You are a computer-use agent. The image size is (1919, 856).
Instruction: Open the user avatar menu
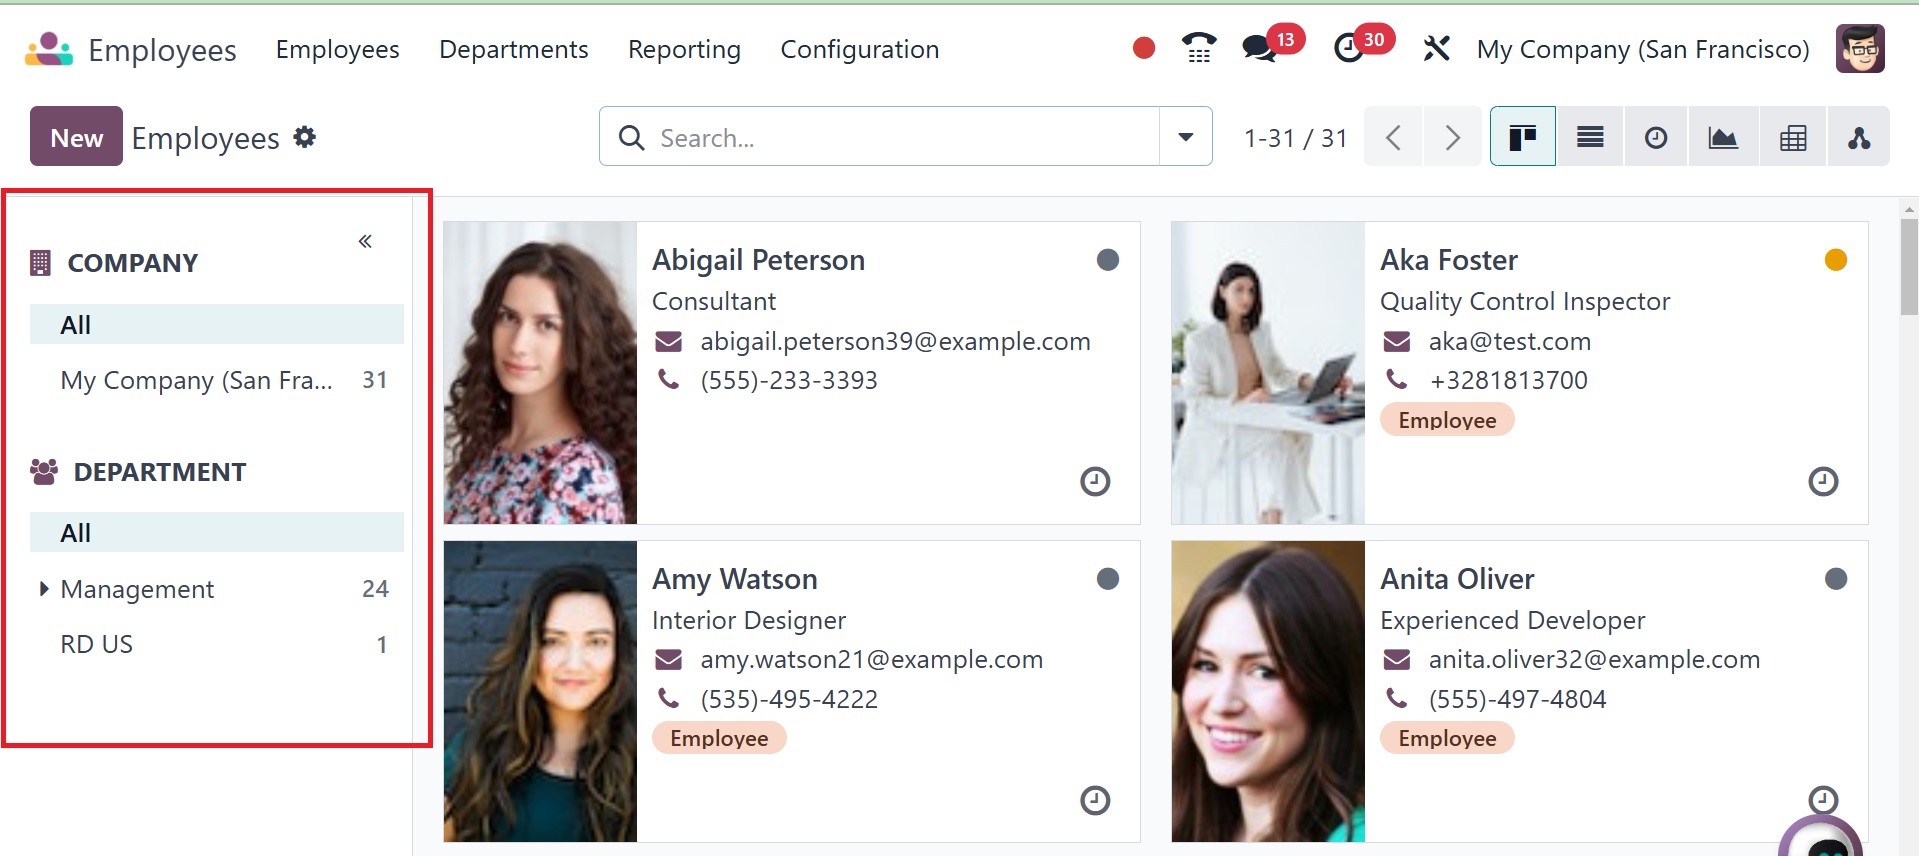(1860, 49)
